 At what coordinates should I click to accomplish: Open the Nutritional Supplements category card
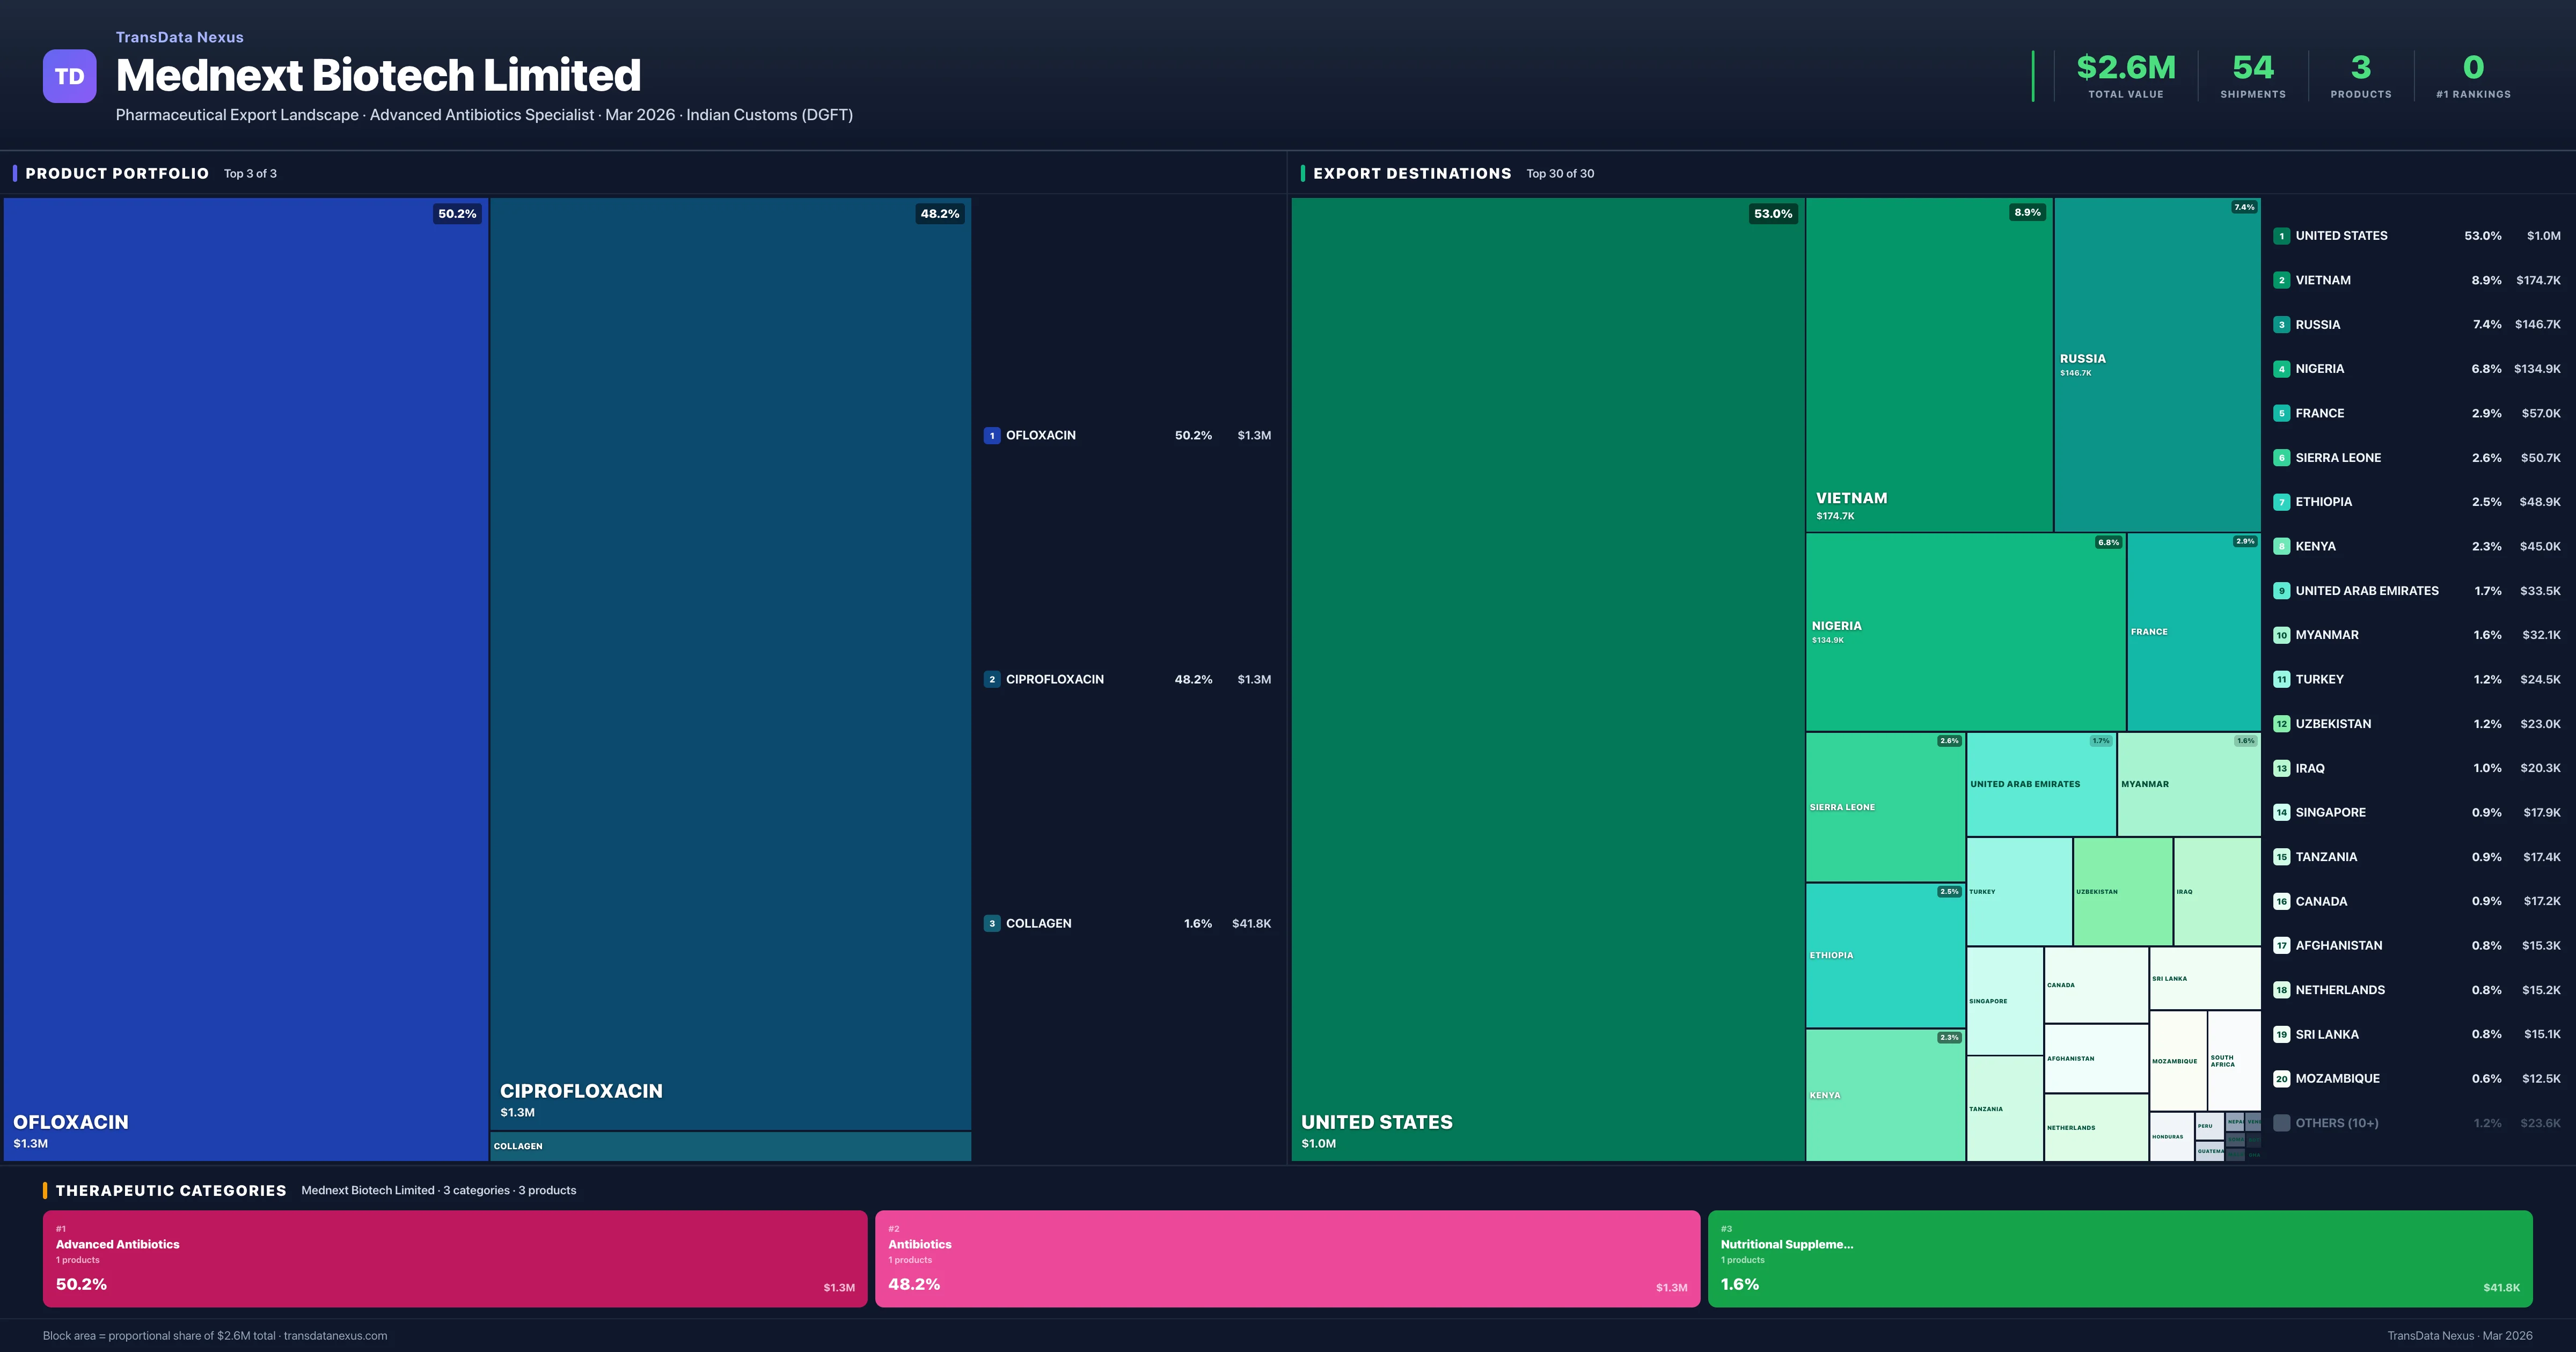tap(2119, 1258)
